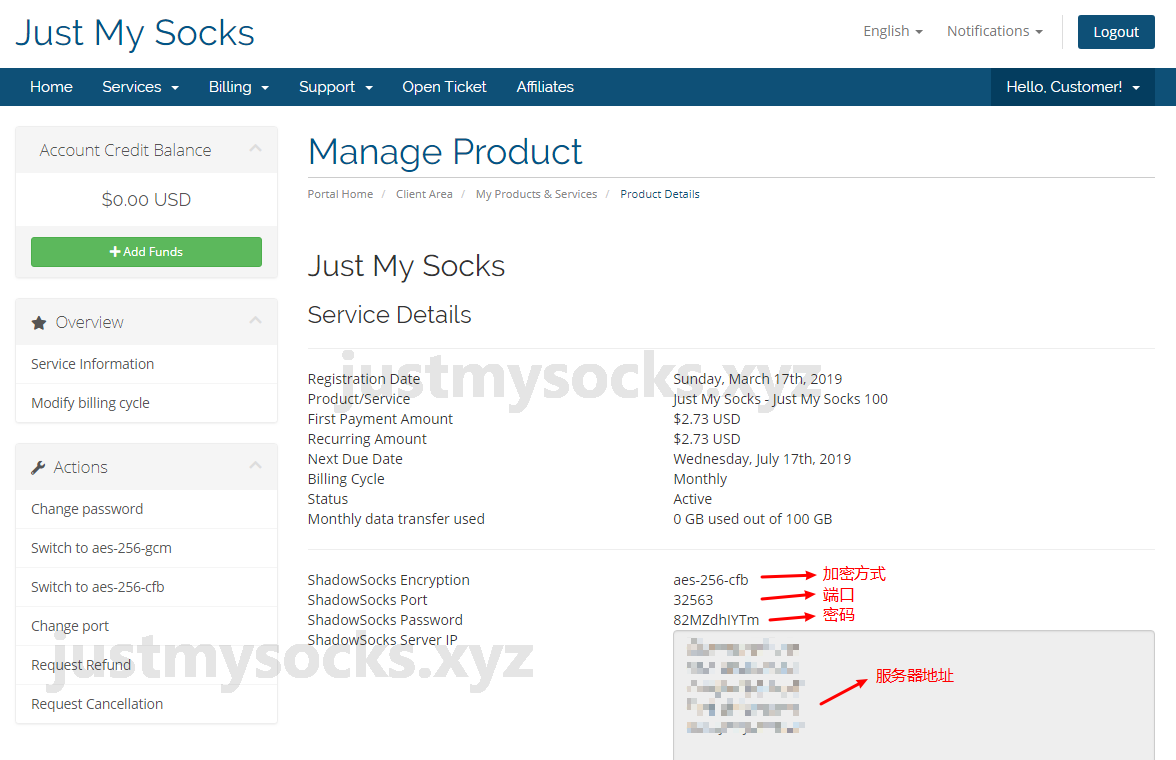Image resolution: width=1176 pixels, height=760 pixels.
Task: Collapse the Overview panel chevron
Action: coord(255,320)
